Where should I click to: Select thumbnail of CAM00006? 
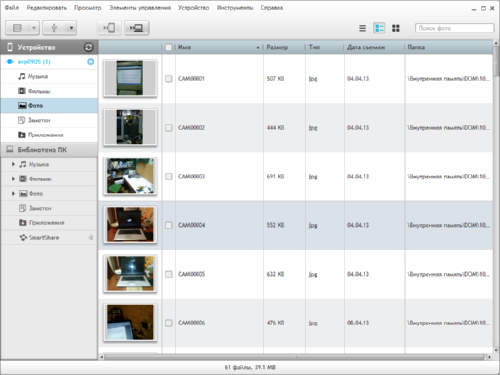tap(130, 323)
